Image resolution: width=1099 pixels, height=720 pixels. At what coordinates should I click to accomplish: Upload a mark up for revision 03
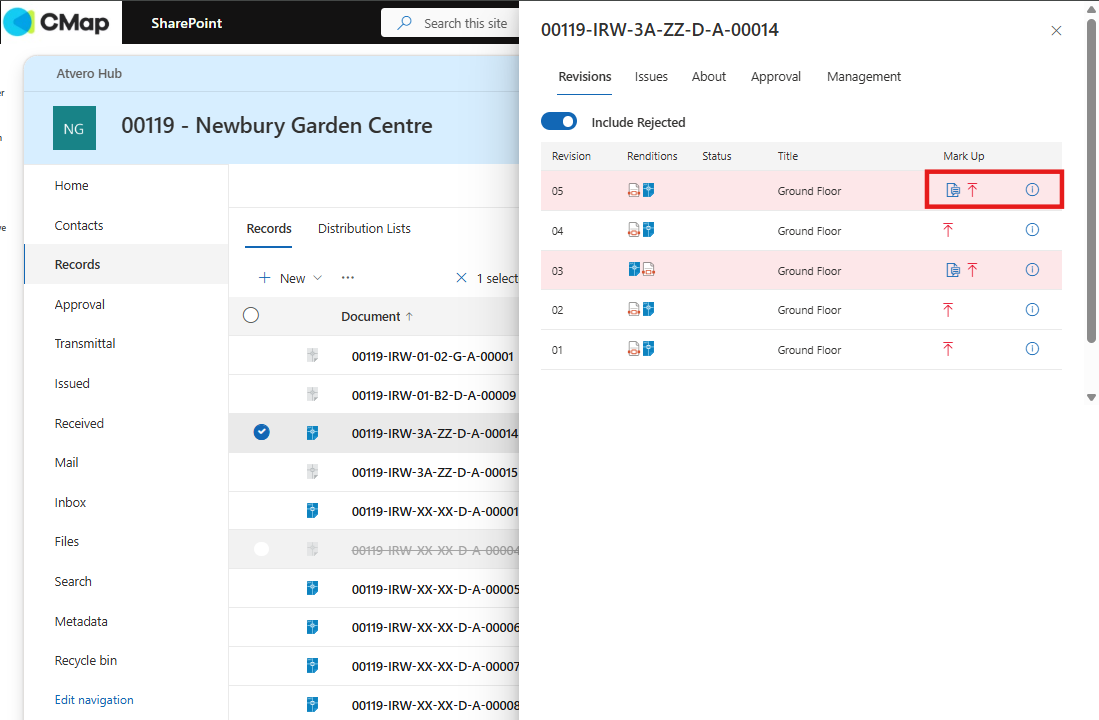(x=973, y=270)
